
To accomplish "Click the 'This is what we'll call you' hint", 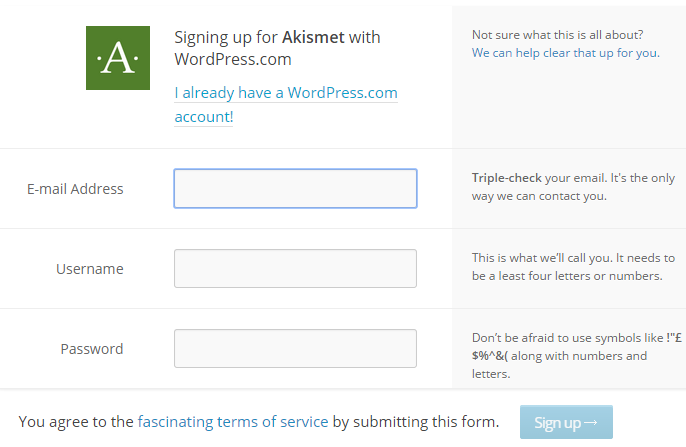I will click(x=573, y=258).
